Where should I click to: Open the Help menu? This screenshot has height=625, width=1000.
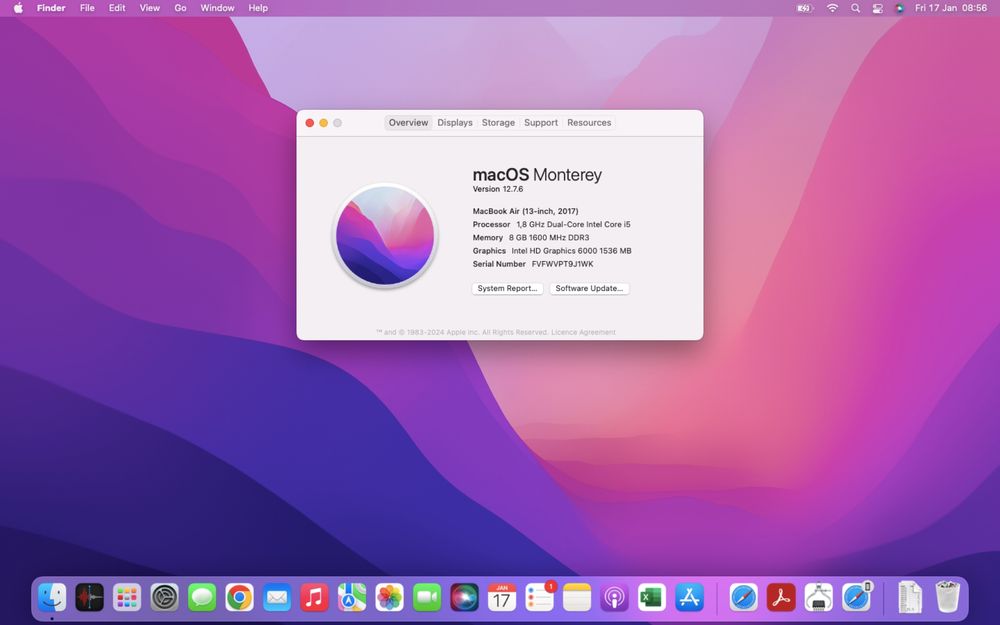point(258,8)
